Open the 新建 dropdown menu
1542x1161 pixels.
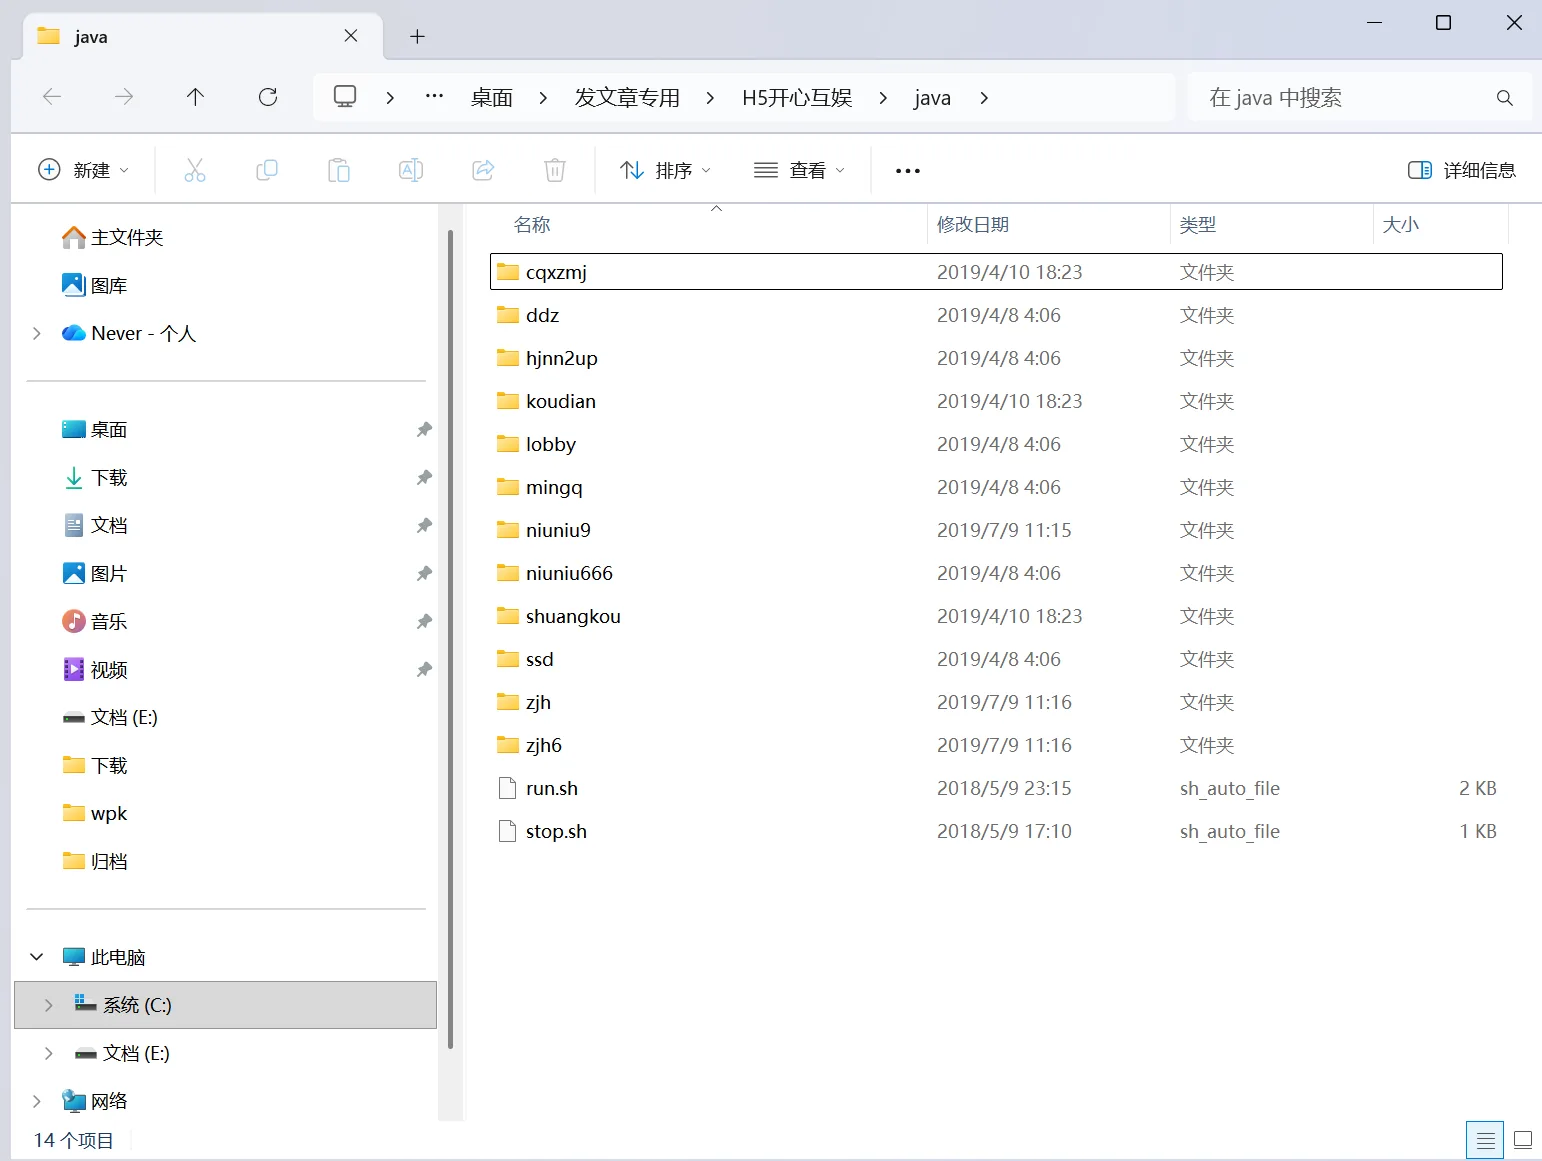84,170
